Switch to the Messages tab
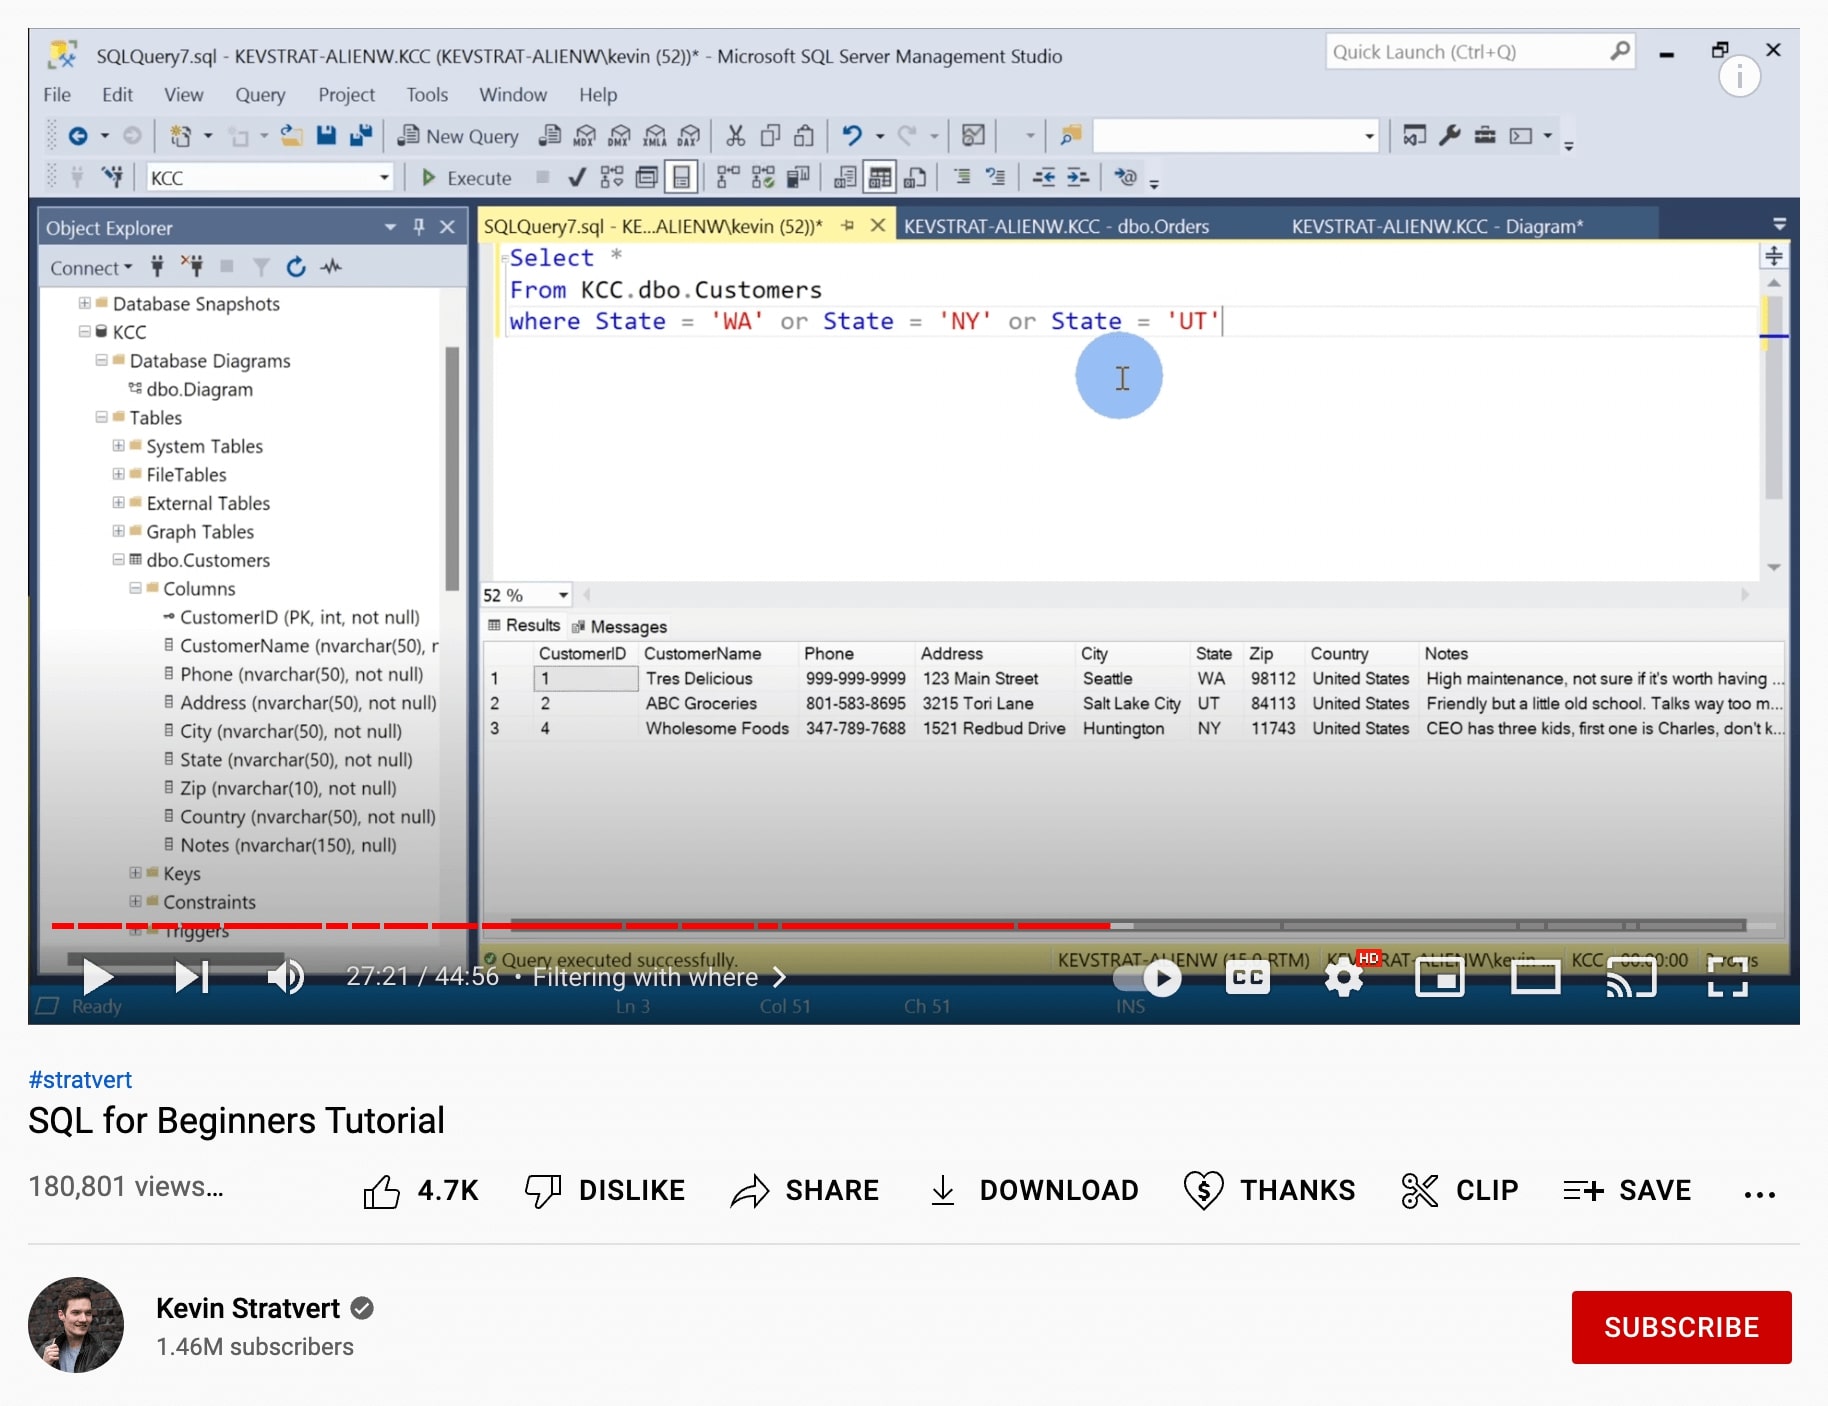 click(620, 627)
